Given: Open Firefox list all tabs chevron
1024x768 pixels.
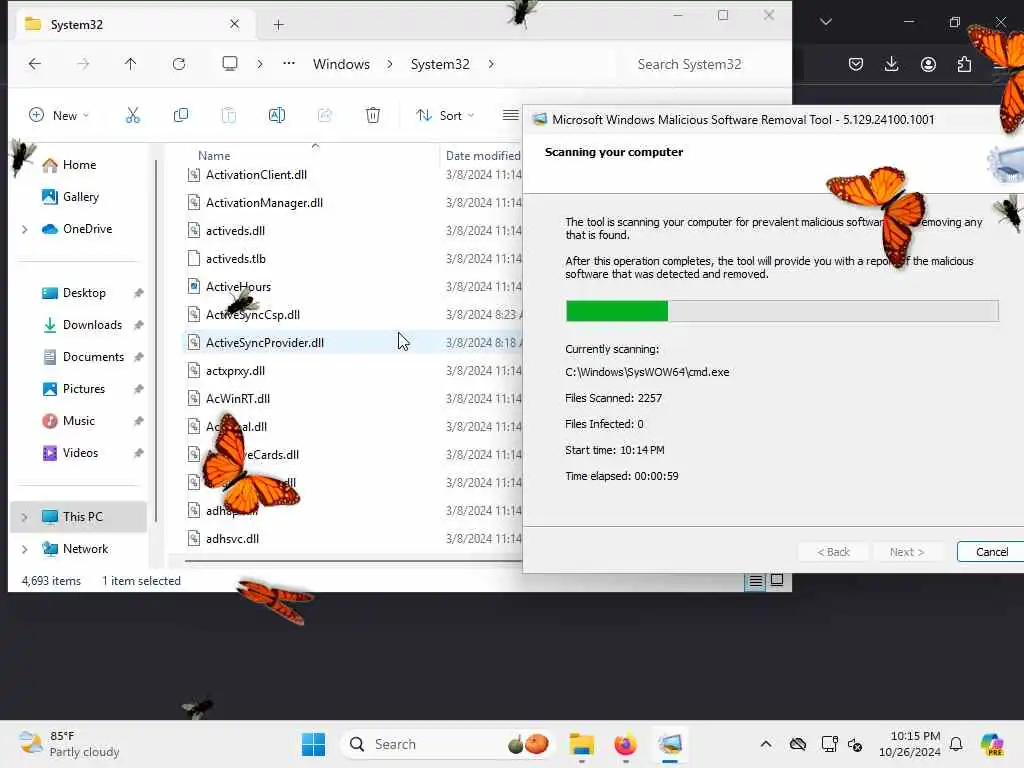Looking at the screenshot, I should [x=825, y=22].
